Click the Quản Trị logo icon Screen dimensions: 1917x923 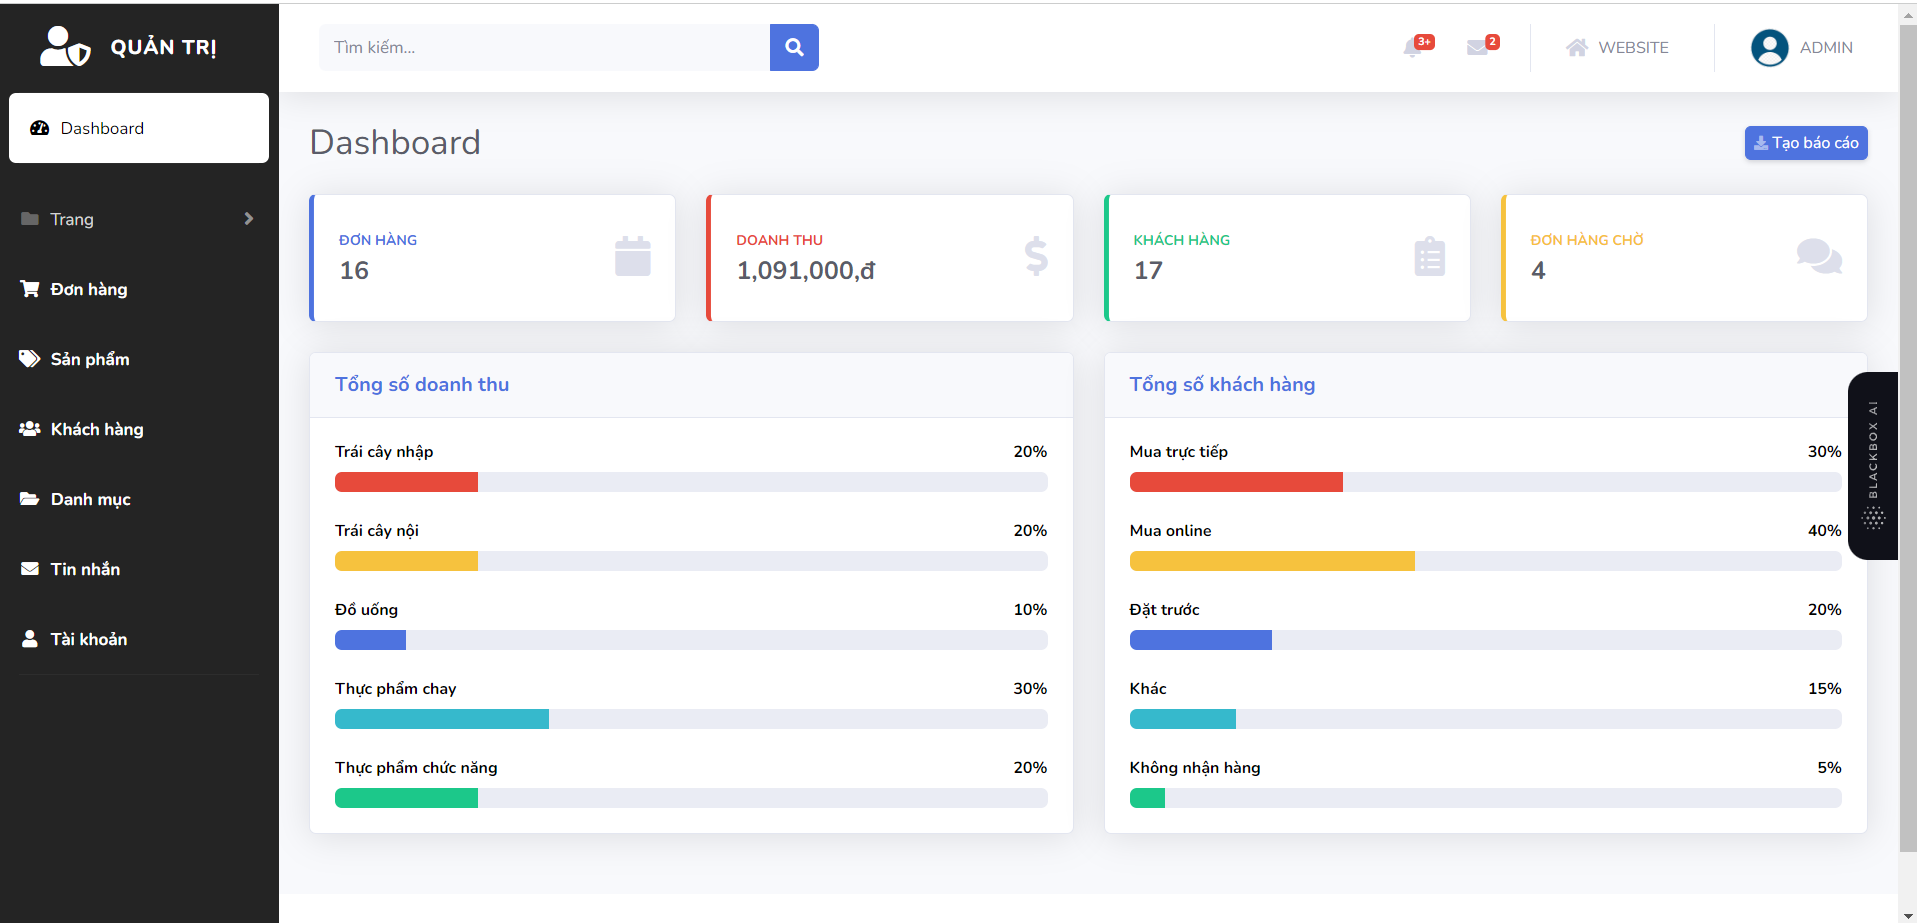pyautogui.click(x=65, y=47)
